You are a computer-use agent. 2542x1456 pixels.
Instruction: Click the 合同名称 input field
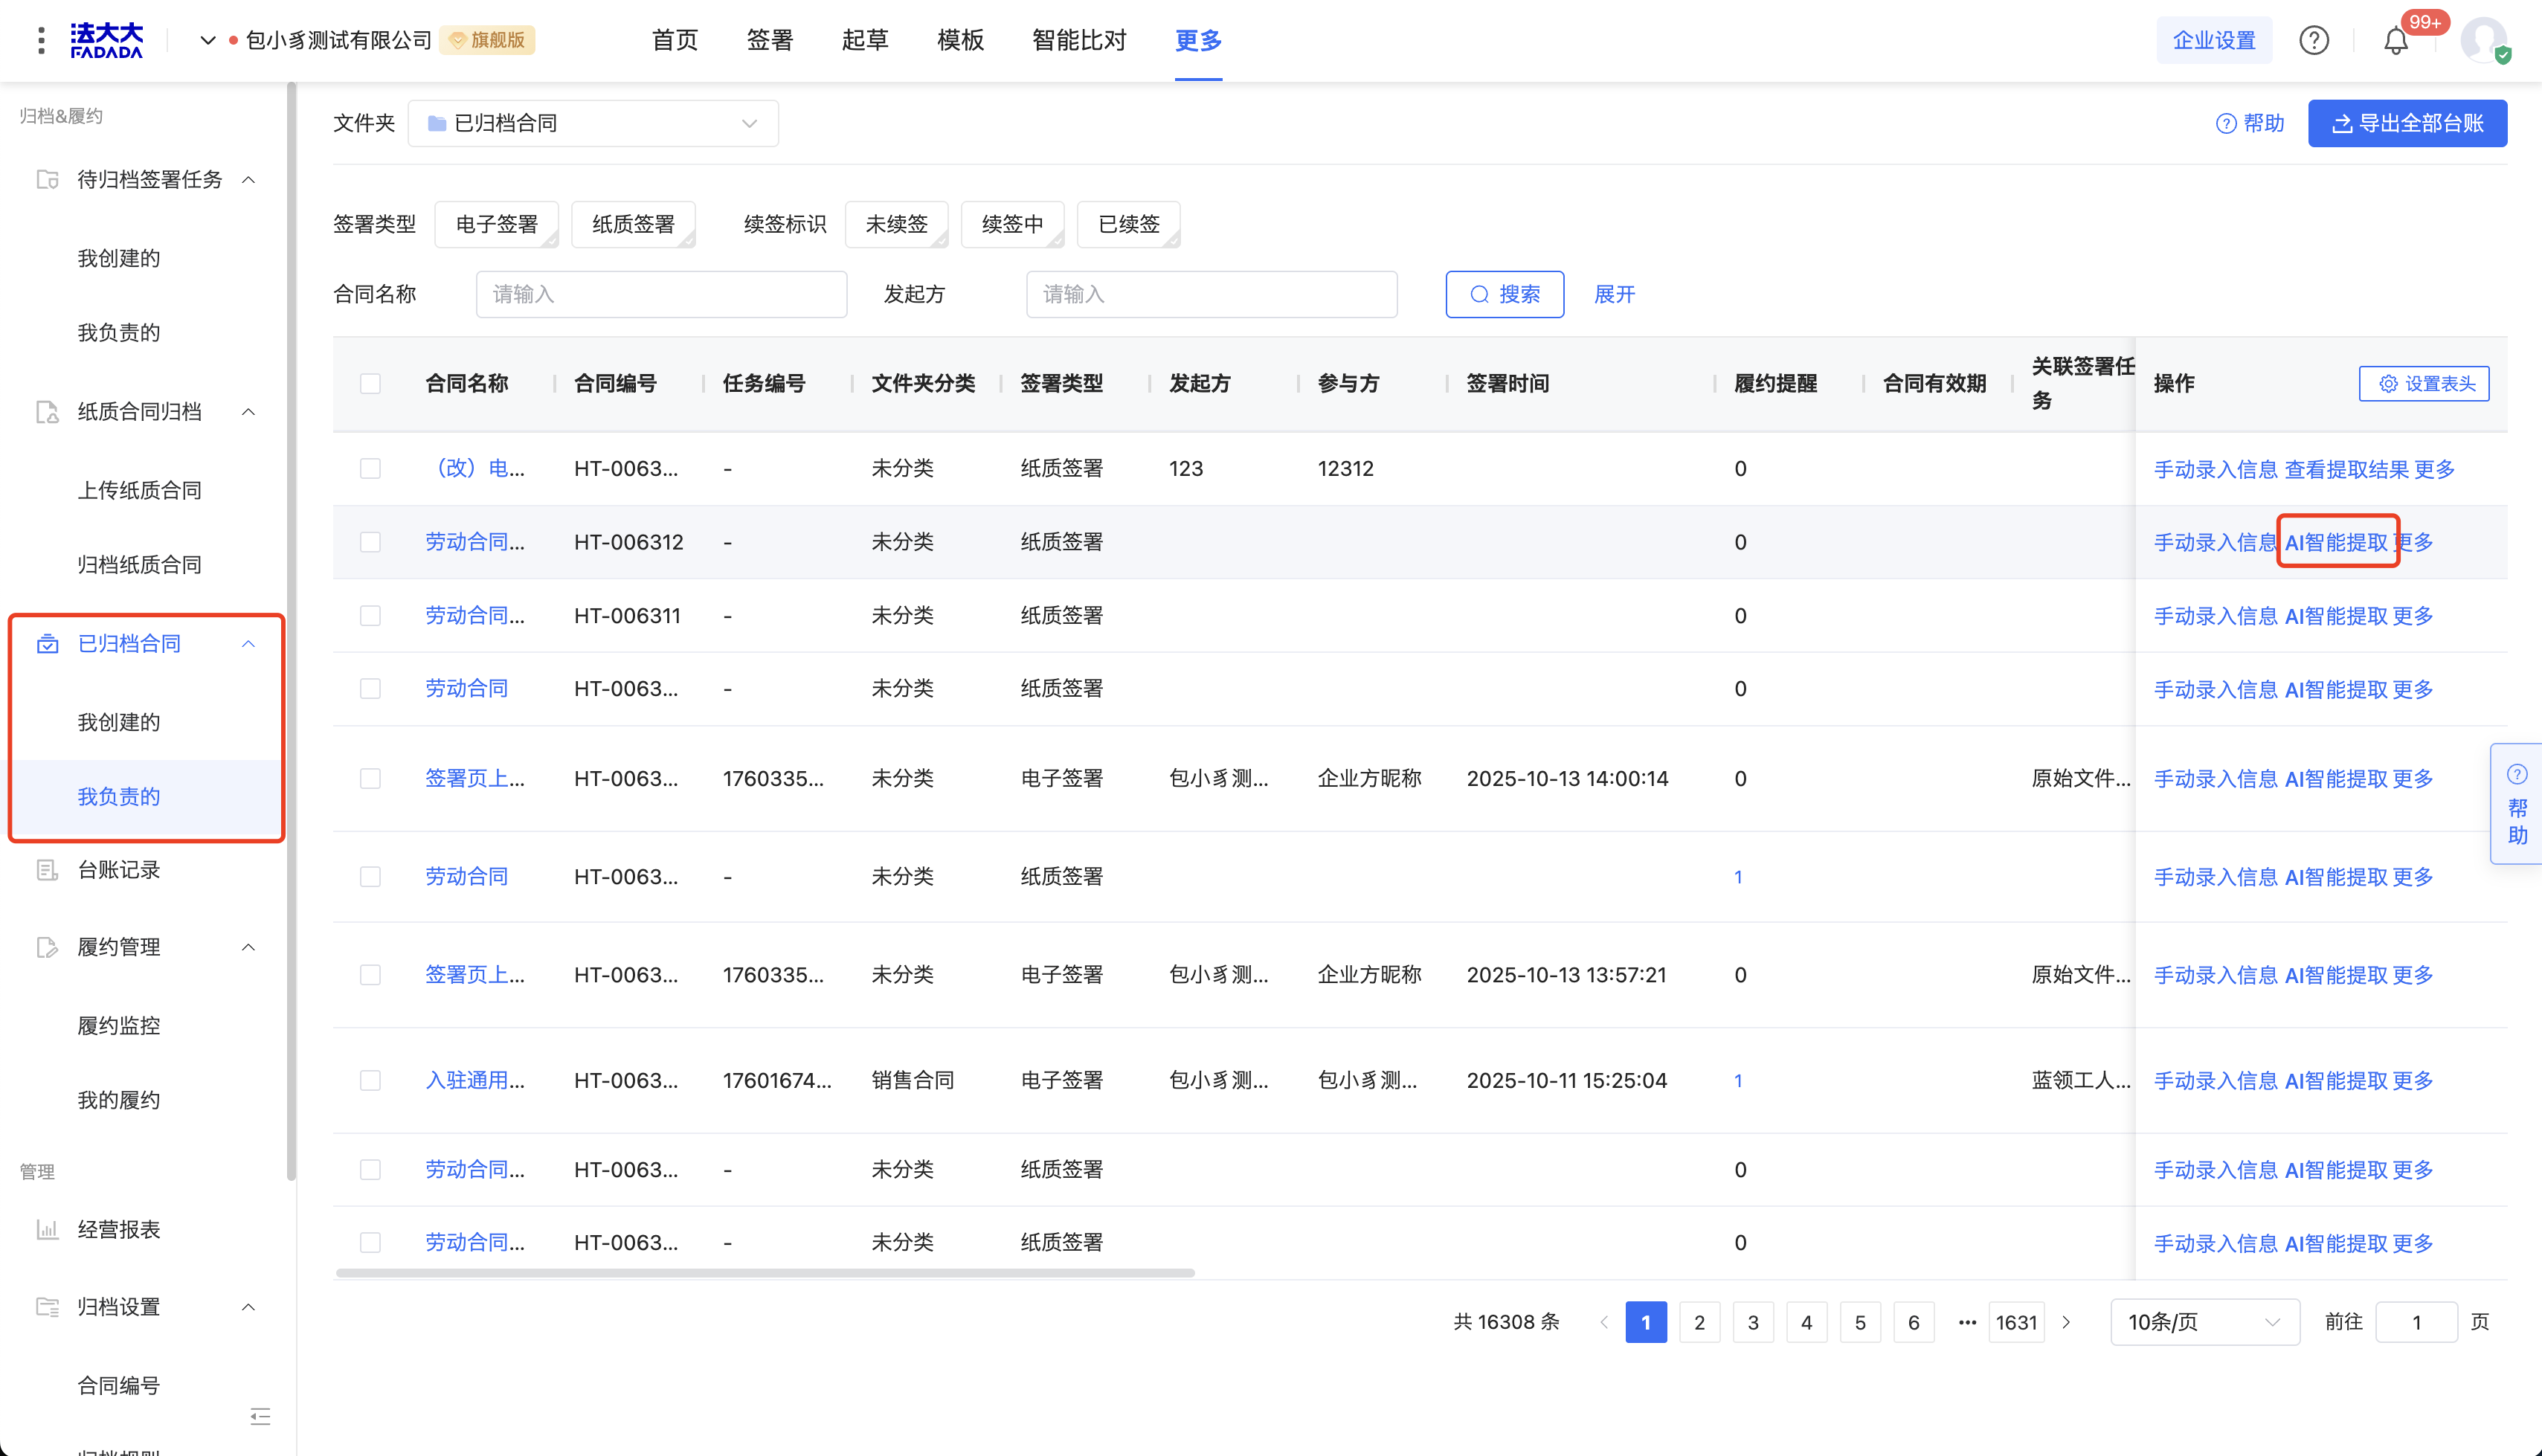point(661,294)
